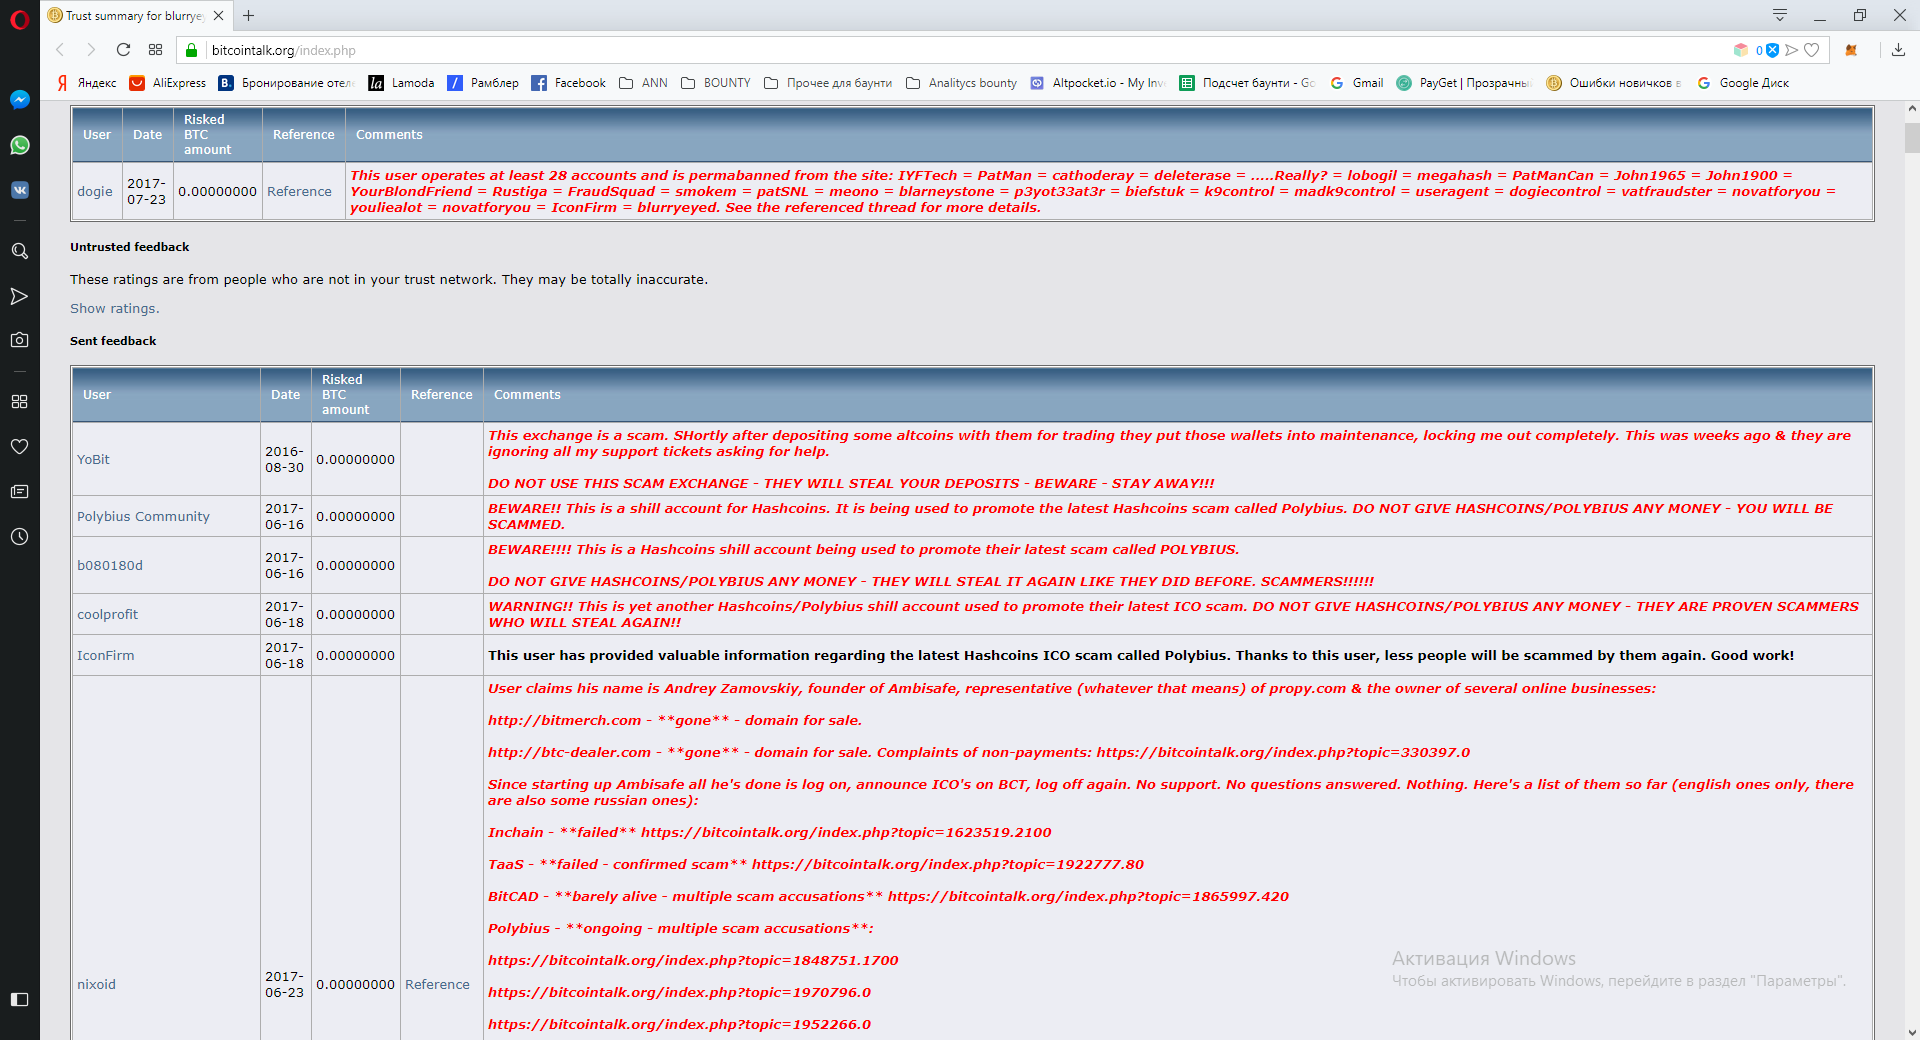This screenshot has width=1920, height=1040.
Task: Open the b080180d user link
Action: [x=110, y=566]
